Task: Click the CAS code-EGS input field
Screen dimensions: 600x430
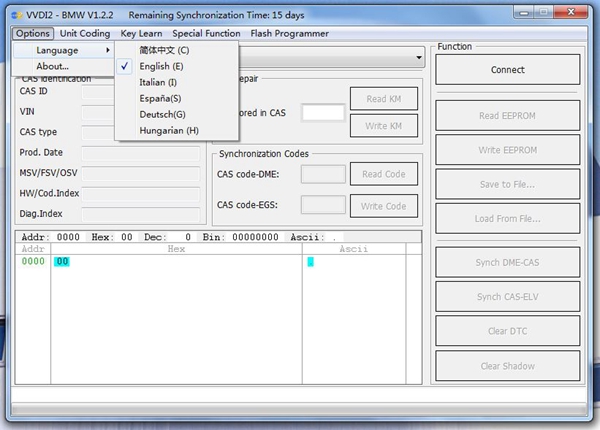Action: pos(323,205)
